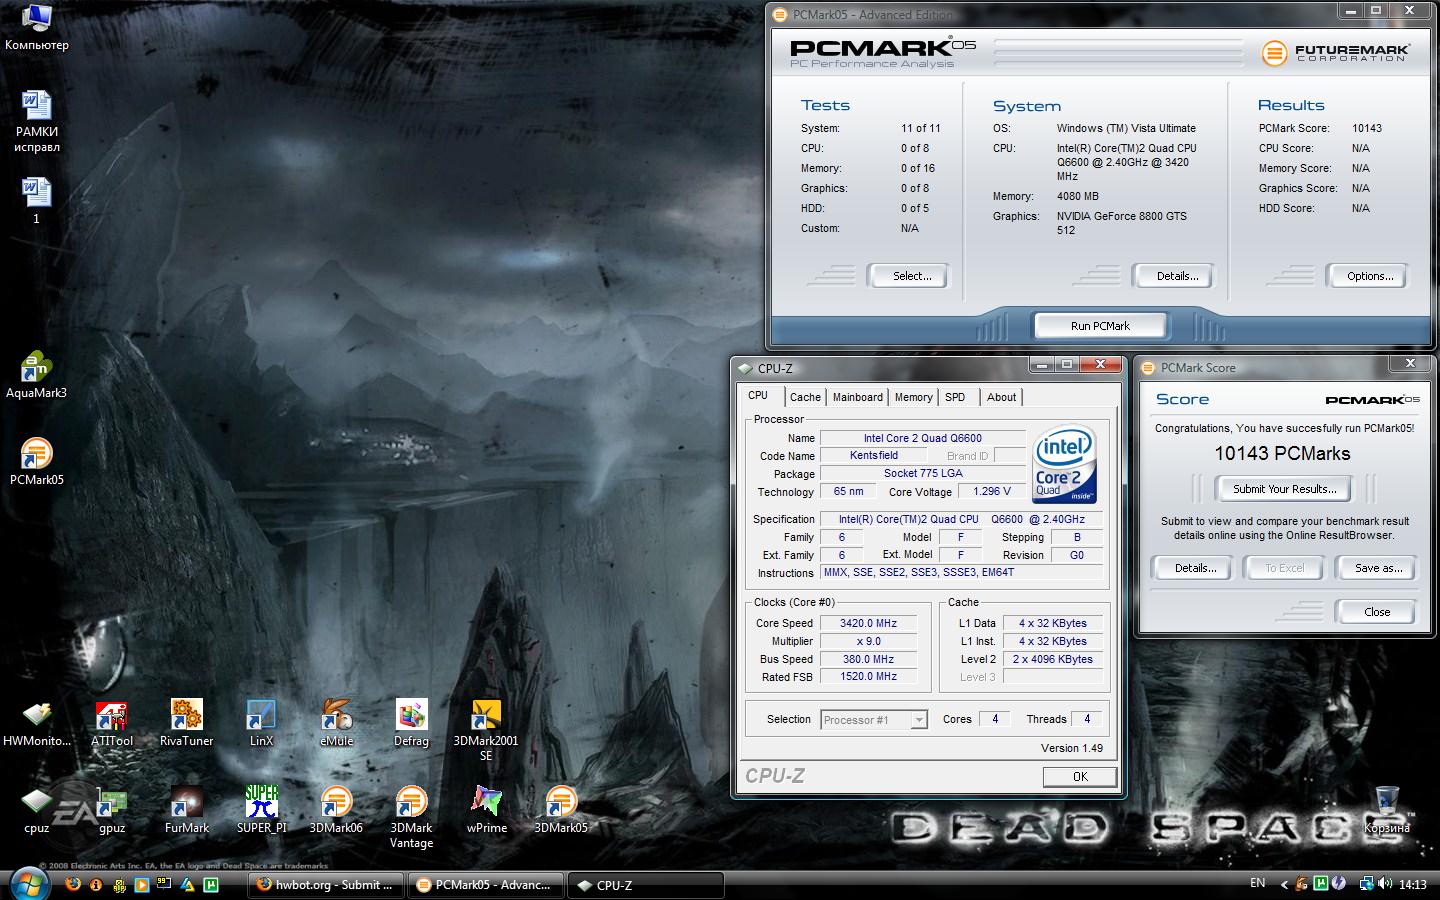This screenshot has width=1440, height=900.
Task: Click the EN language indicator
Action: tap(1257, 883)
